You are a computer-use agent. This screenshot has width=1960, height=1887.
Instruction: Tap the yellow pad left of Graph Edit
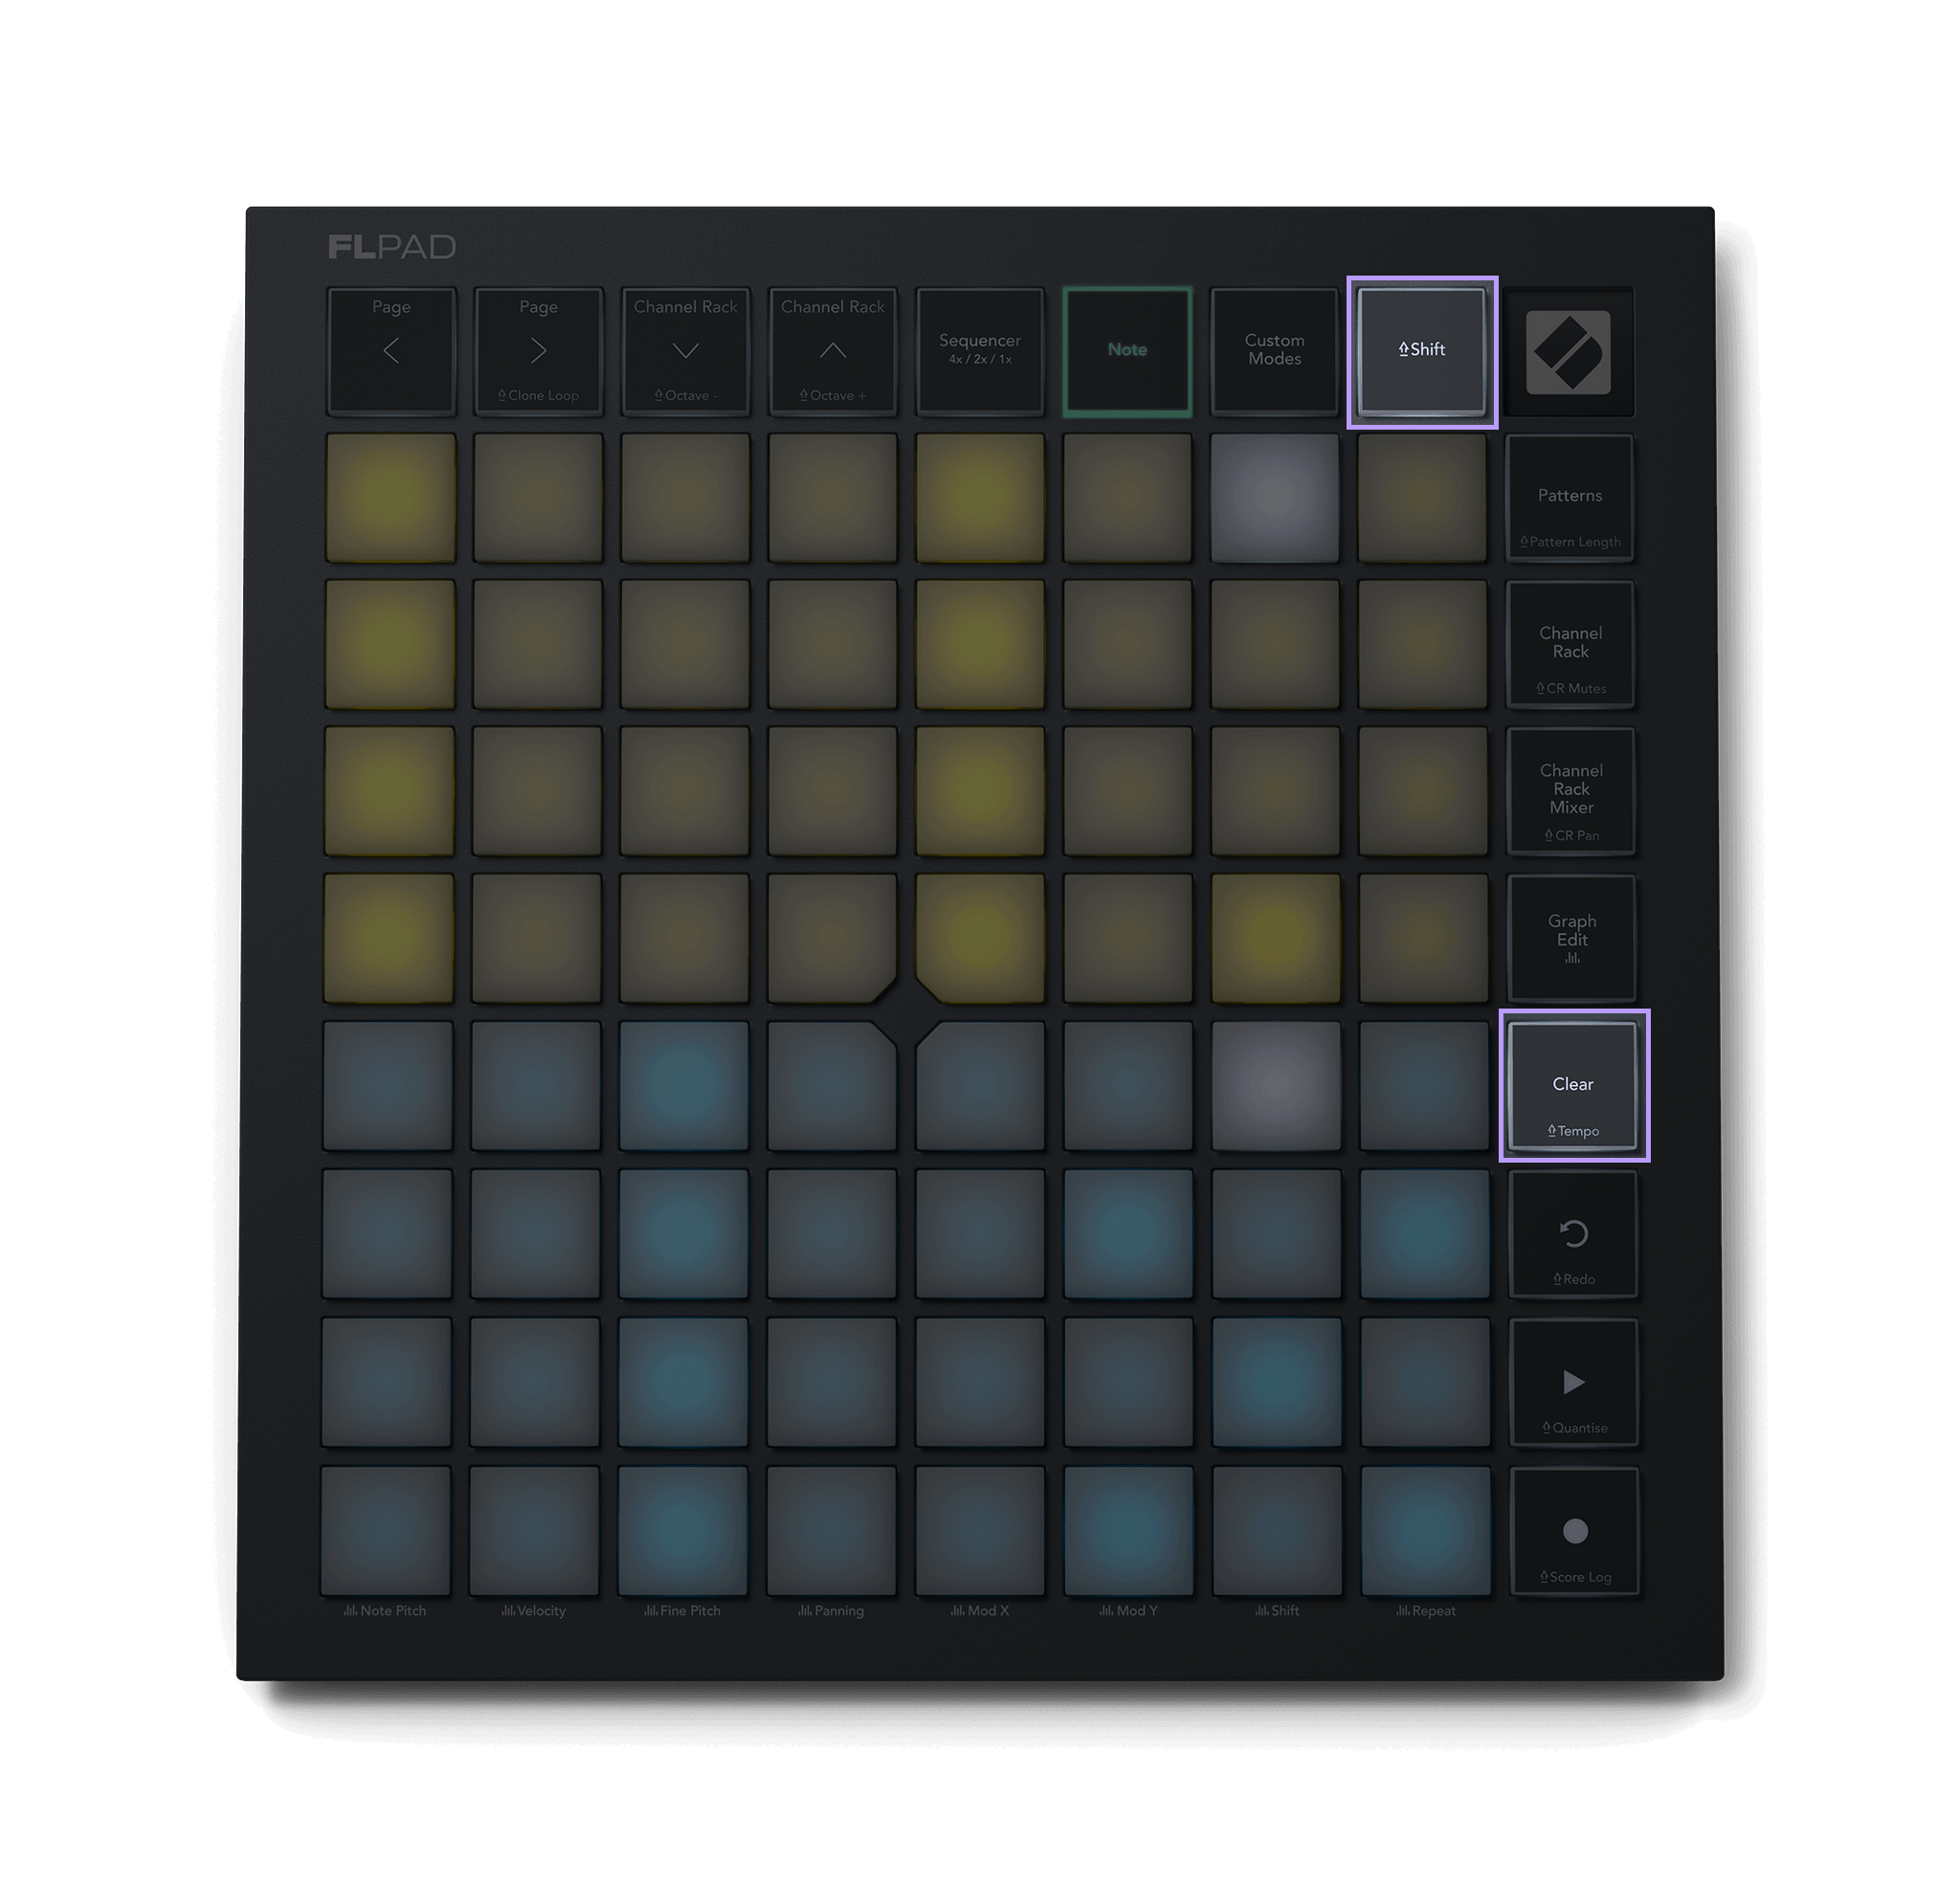pos(1423,938)
